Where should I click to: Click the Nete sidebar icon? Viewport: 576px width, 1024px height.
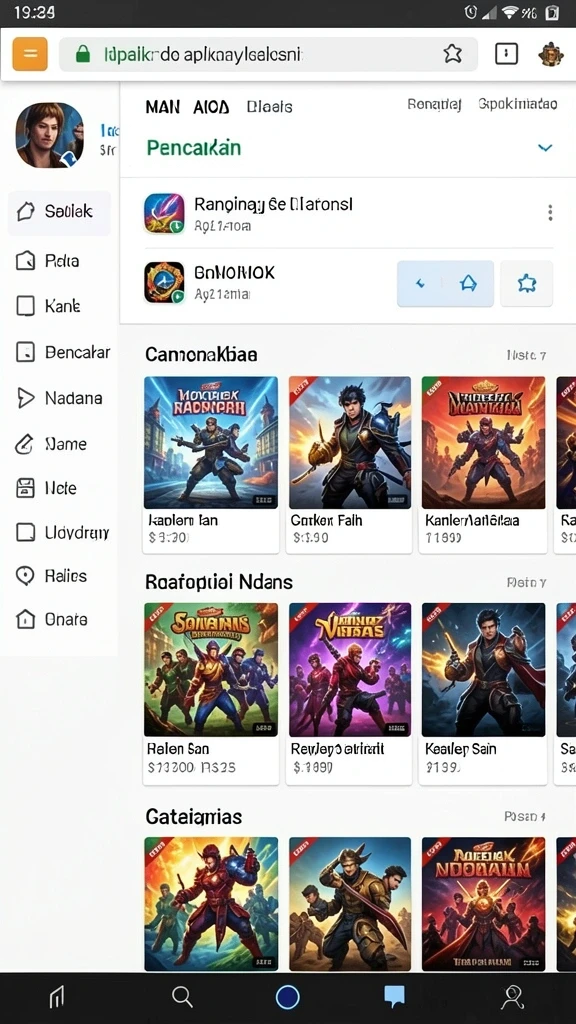coord(25,488)
